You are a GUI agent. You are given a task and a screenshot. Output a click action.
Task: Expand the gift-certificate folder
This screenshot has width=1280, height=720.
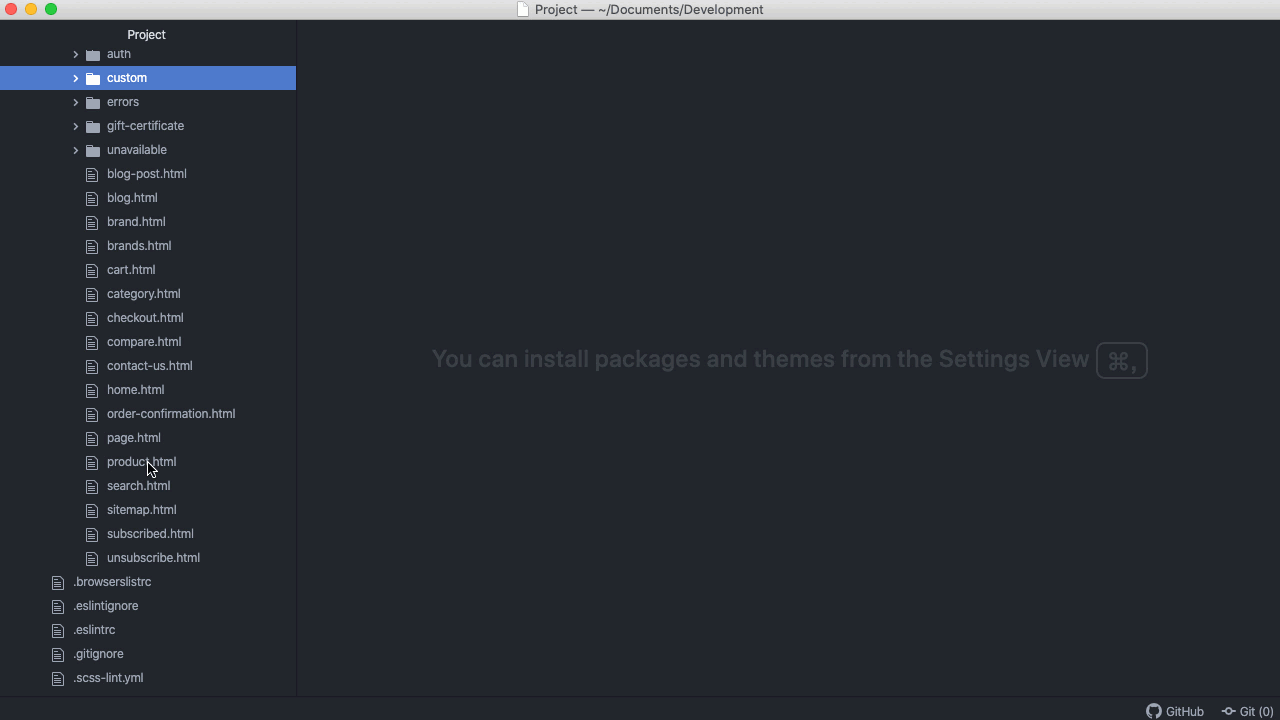click(75, 125)
